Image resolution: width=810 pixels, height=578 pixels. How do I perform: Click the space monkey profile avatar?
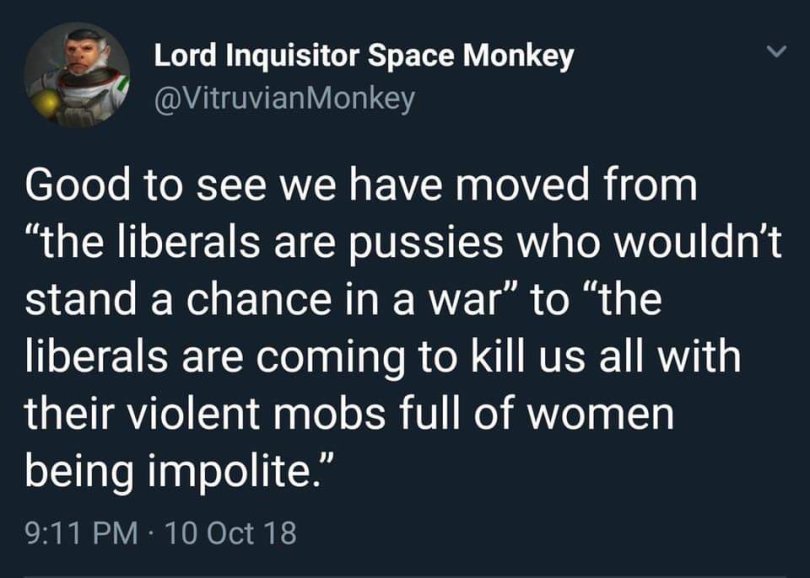tap(77, 77)
